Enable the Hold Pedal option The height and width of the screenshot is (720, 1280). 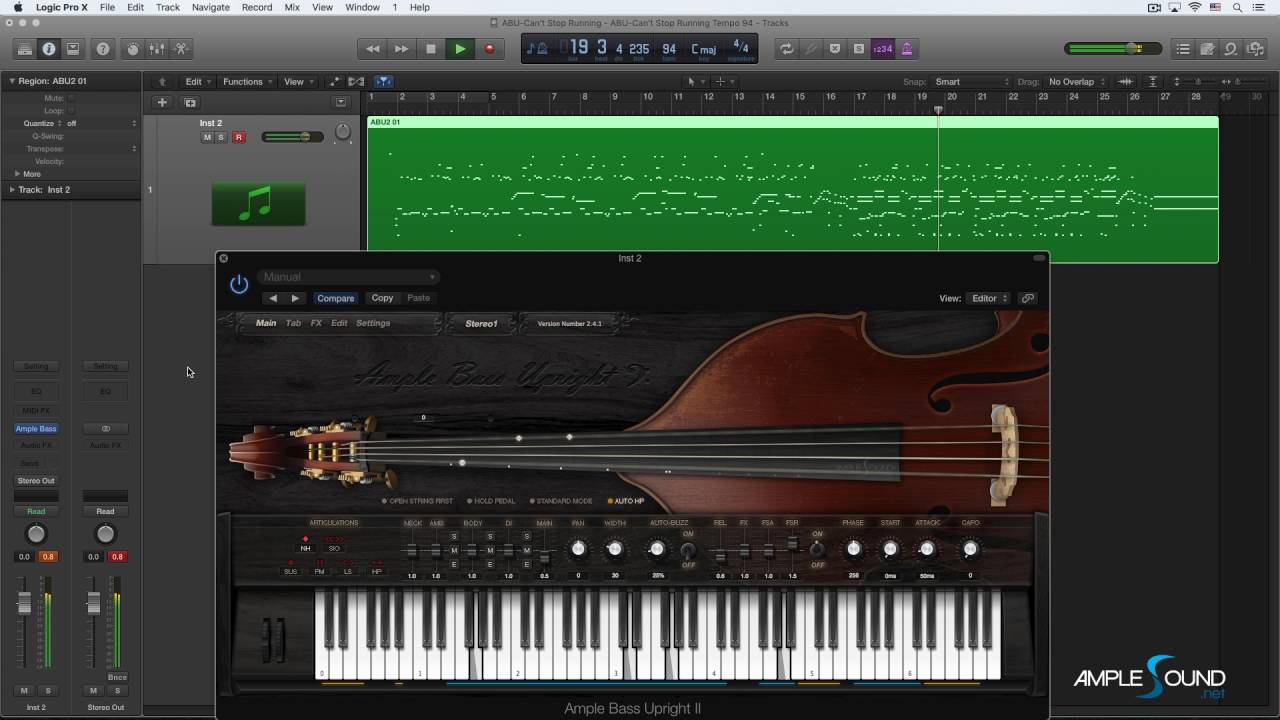493,501
